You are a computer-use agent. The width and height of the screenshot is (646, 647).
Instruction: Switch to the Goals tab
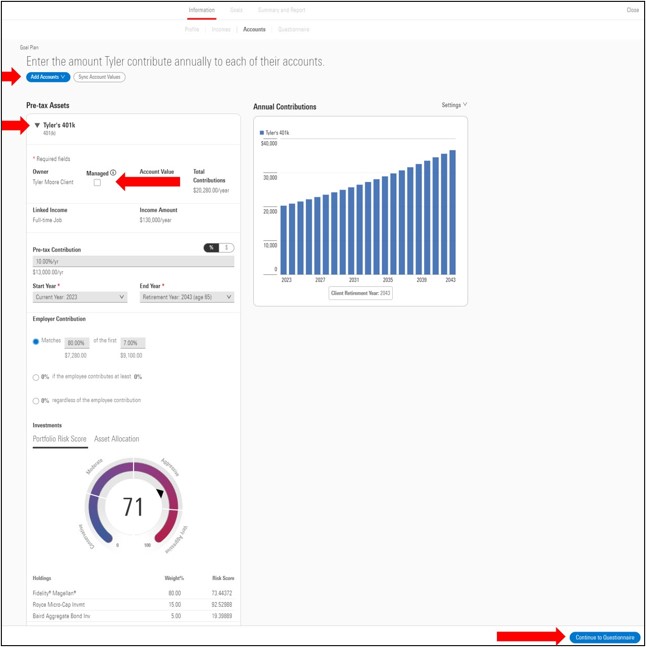[236, 10]
